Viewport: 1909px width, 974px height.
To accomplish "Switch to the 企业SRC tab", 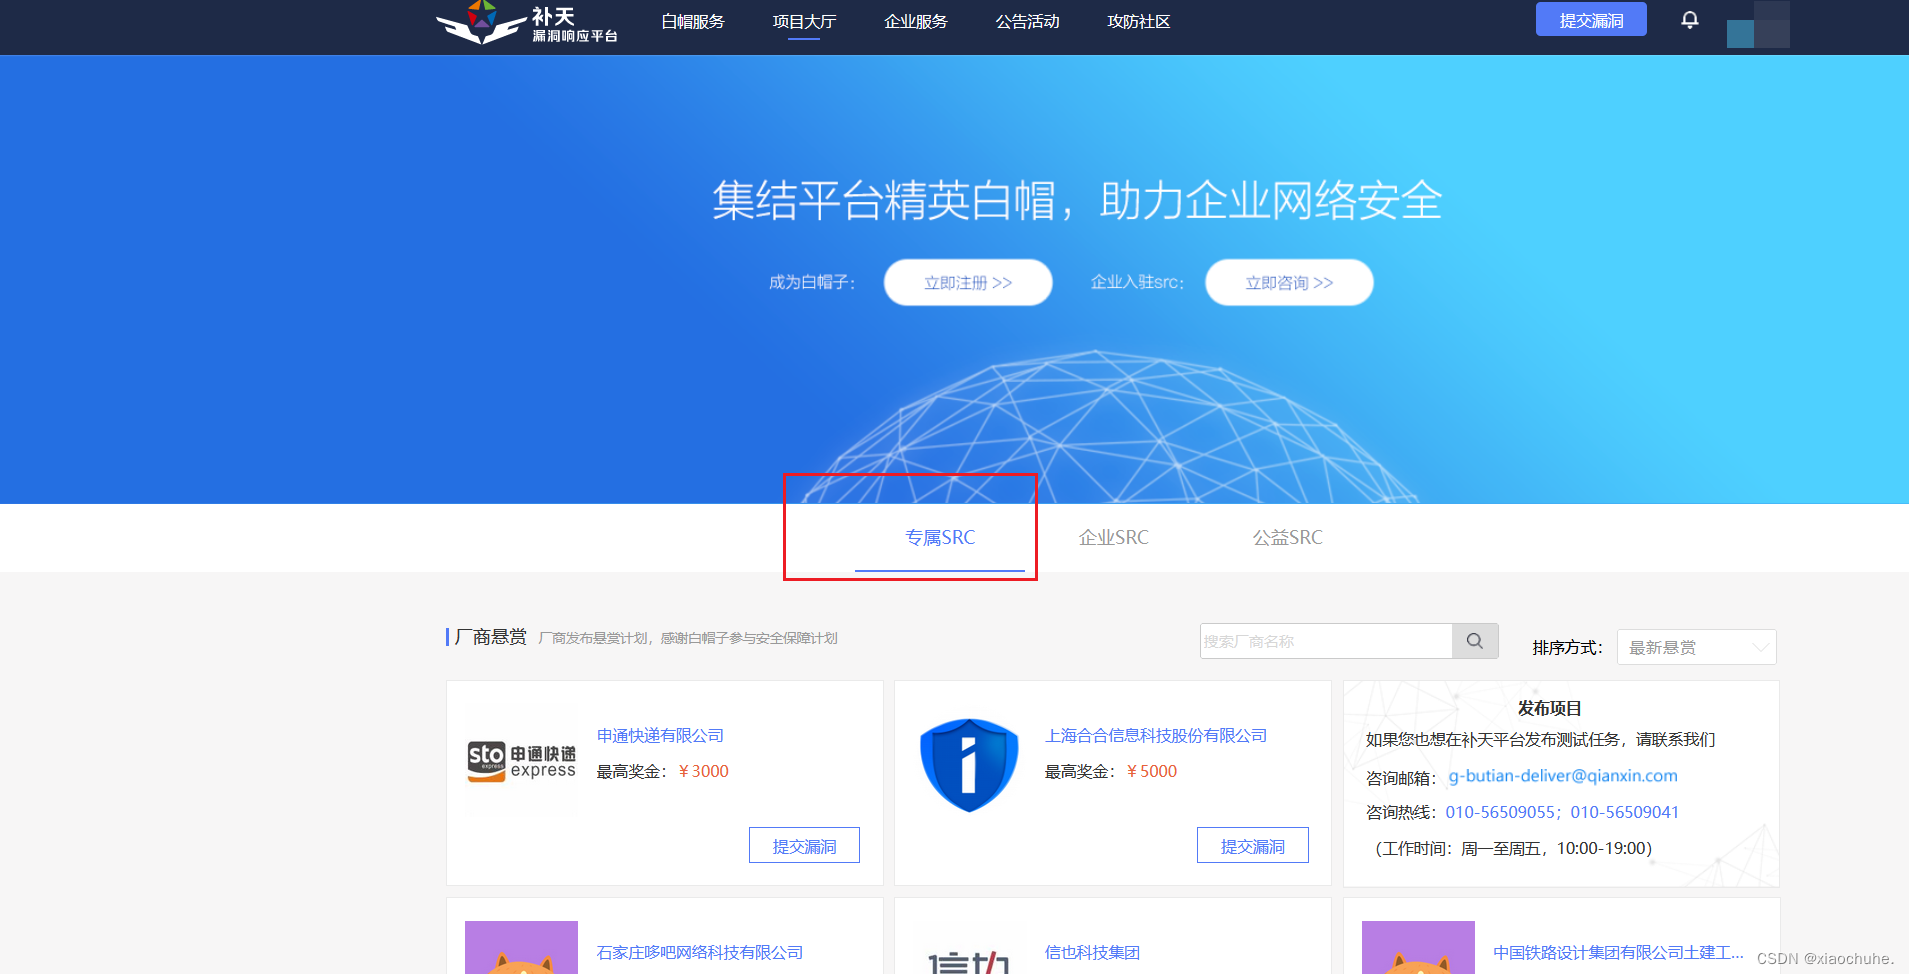I will point(1114,538).
